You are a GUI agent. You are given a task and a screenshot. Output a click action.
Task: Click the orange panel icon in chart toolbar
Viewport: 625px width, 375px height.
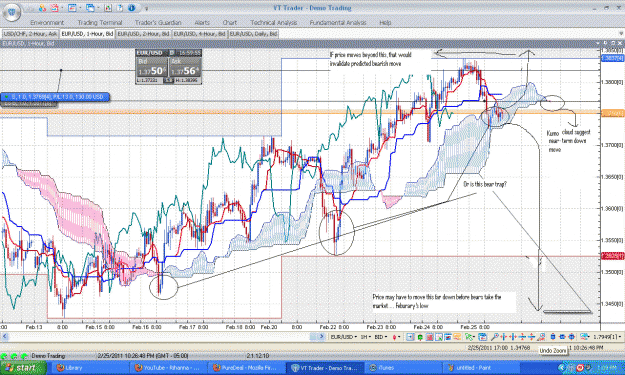457,337
